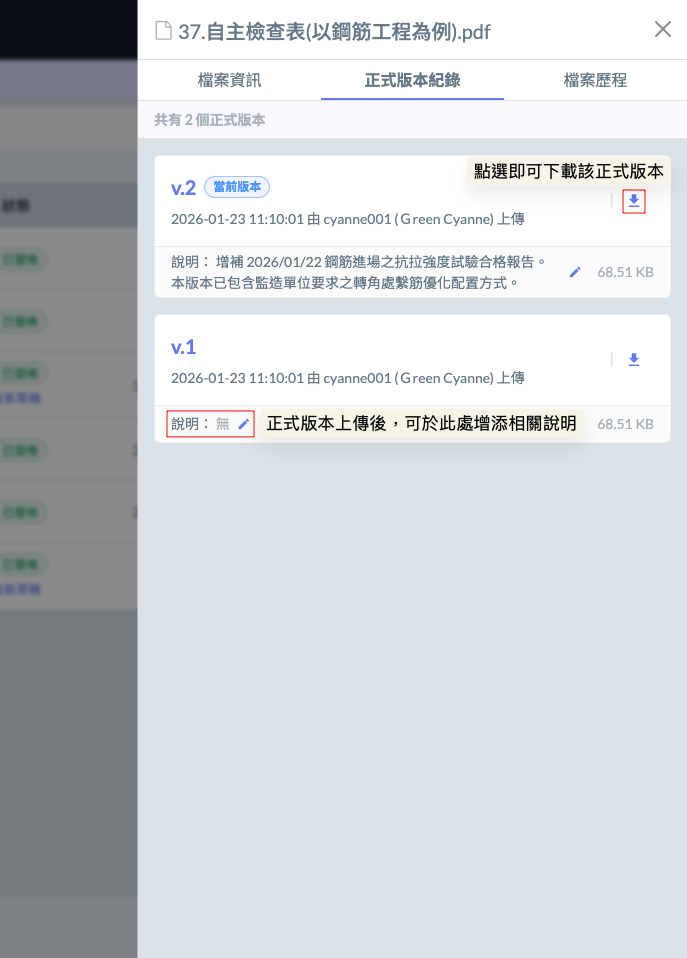687x958 pixels.
Task: Close the file details panel
Action: [662, 30]
